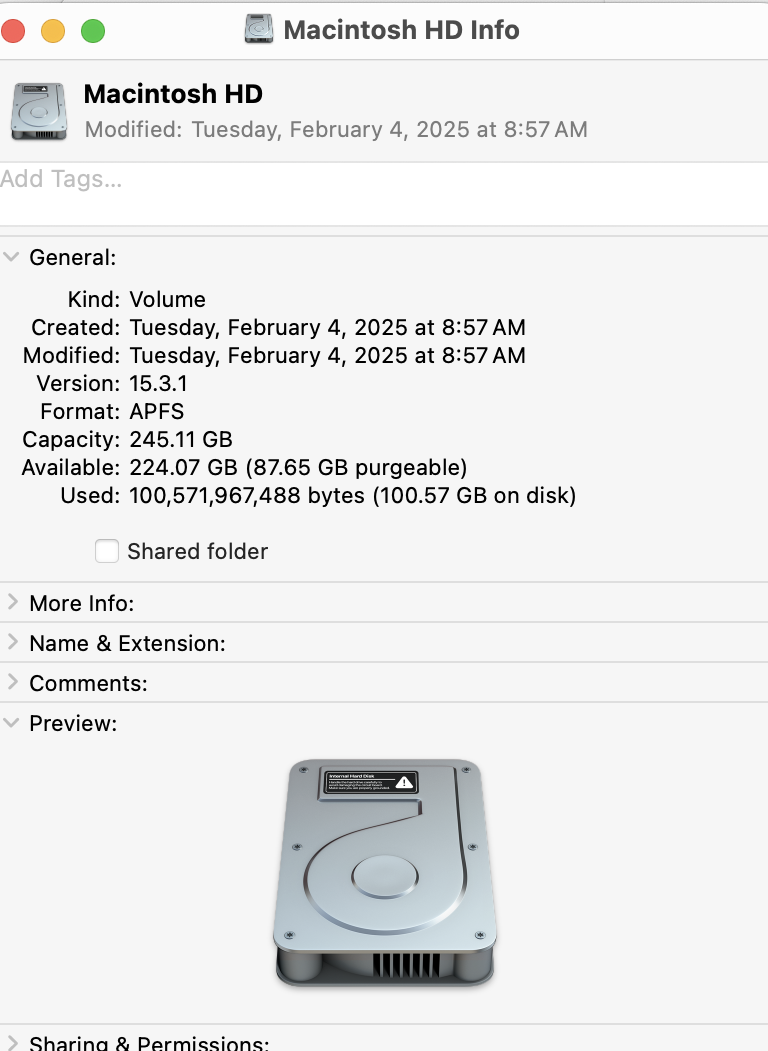Screen dimensions: 768x1051
Task: Click the Macintosh HD name in header
Action: point(173,94)
